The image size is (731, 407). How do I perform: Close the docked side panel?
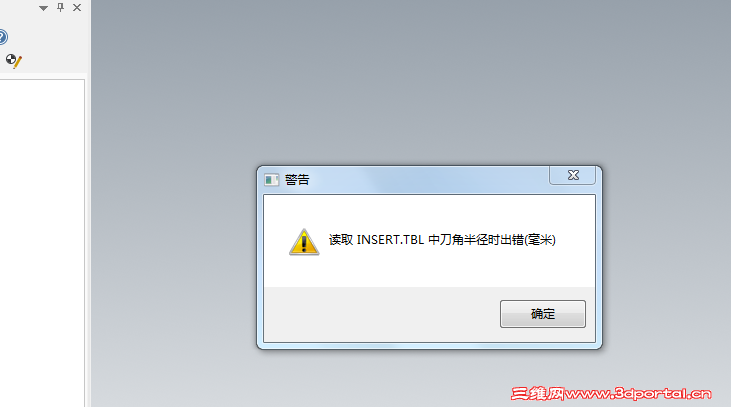click(x=77, y=7)
